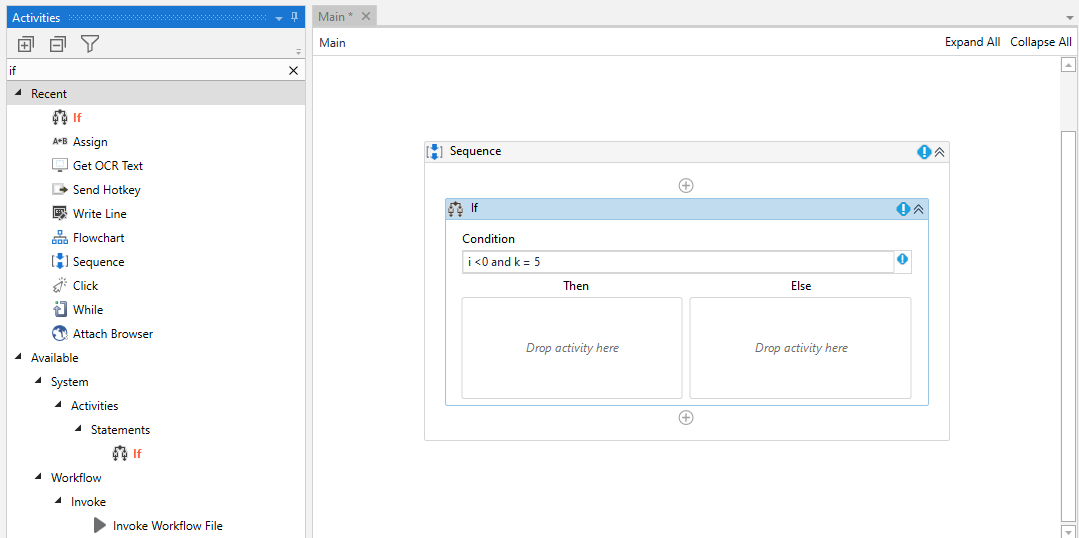Click the Expand All icon in Activities toolbar
This screenshot has height=538, width=1079.
pyautogui.click(x=25, y=45)
